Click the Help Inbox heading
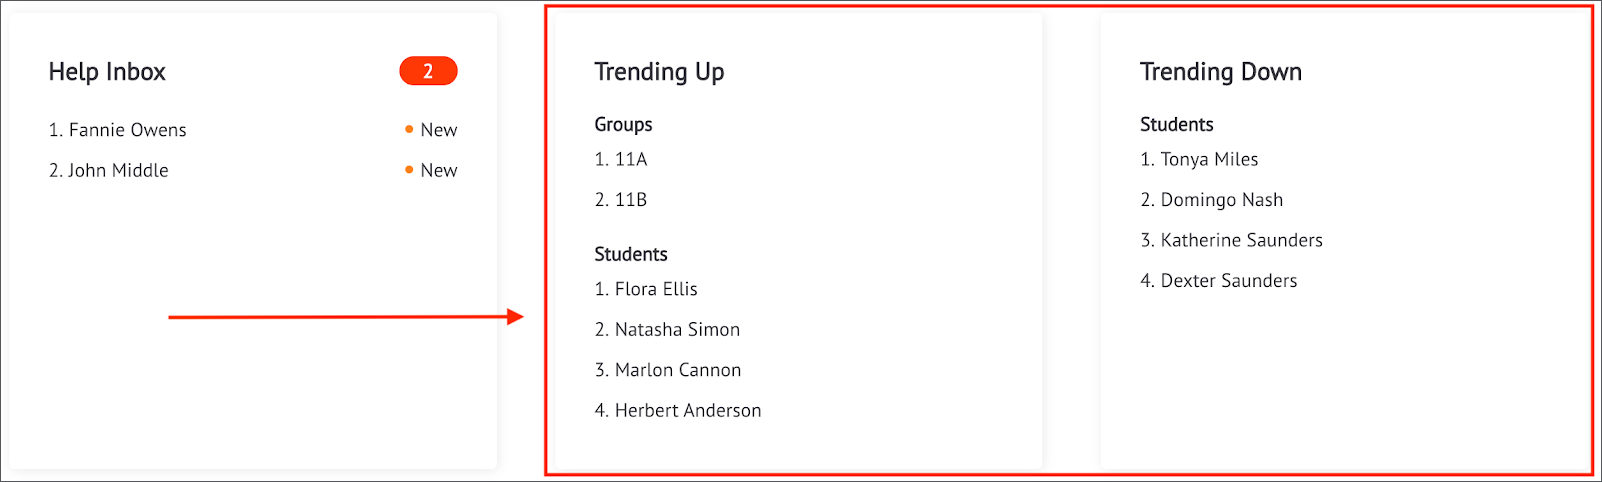The image size is (1602, 482). tap(107, 72)
